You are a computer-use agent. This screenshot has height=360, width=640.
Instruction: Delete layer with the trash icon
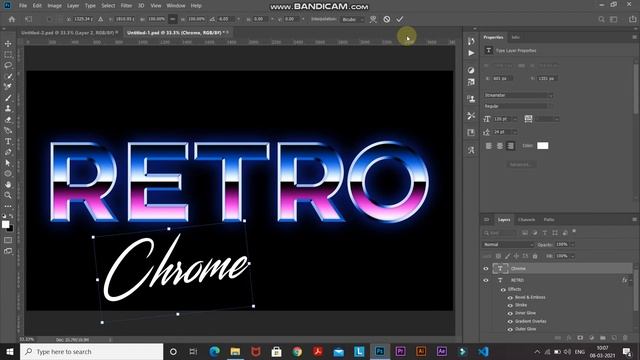click(x=625, y=338)
